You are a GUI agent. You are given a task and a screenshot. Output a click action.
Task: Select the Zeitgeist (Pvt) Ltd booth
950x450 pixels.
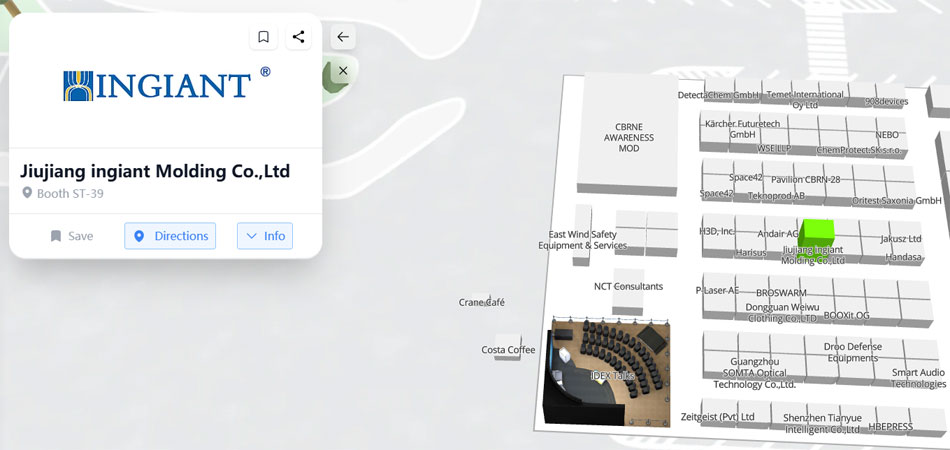(717, 417)
